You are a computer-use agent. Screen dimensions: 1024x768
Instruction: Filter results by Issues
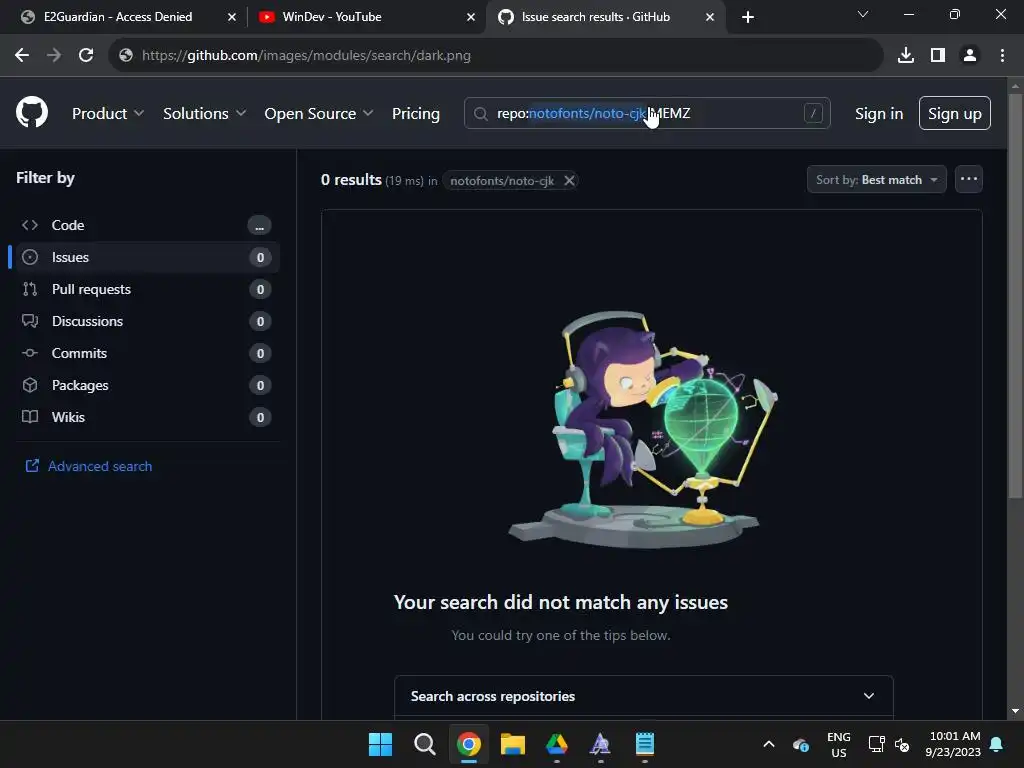click(146, 257)
